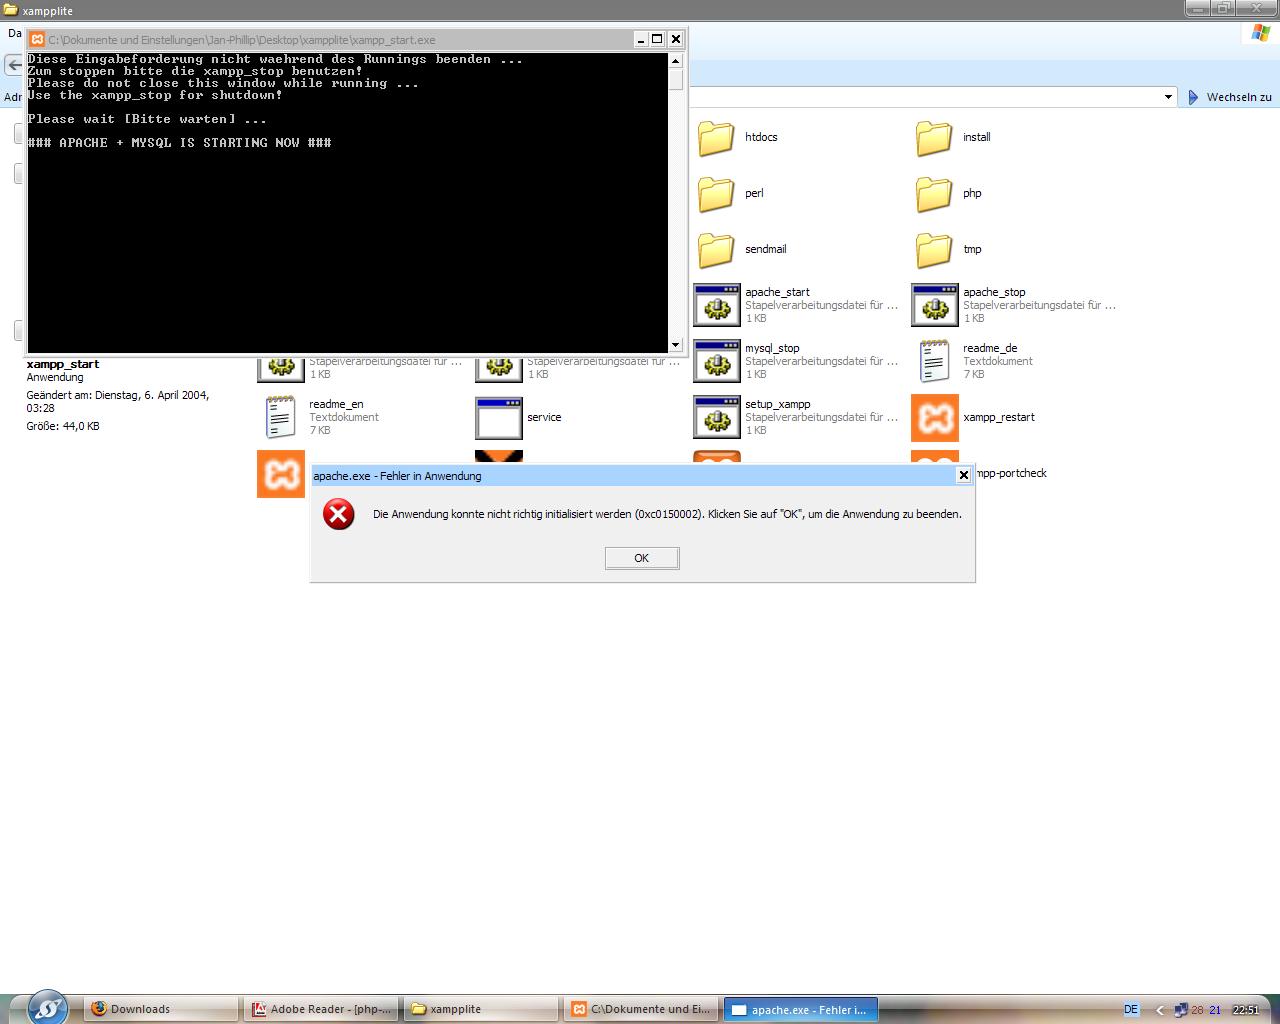This screenshot has height=1024, width=1280.
Task: Open the htdocs folder
Action: click(717, 137)
